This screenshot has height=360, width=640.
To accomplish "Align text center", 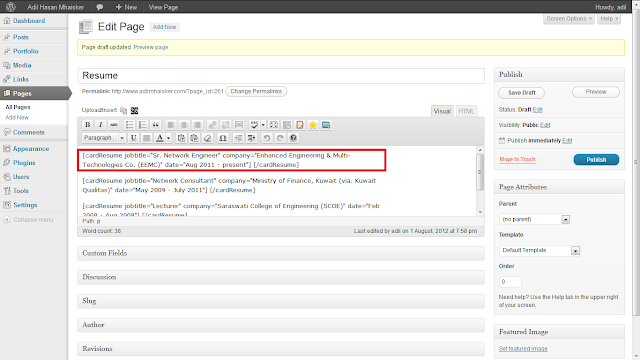I will tap(184, 125).
